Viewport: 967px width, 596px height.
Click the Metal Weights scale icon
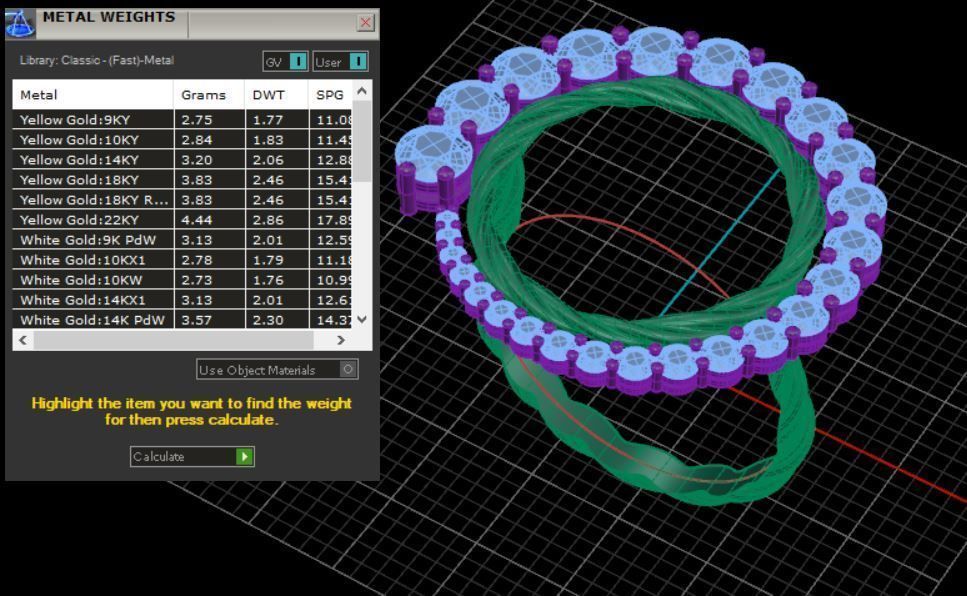[x=20, y=23]
